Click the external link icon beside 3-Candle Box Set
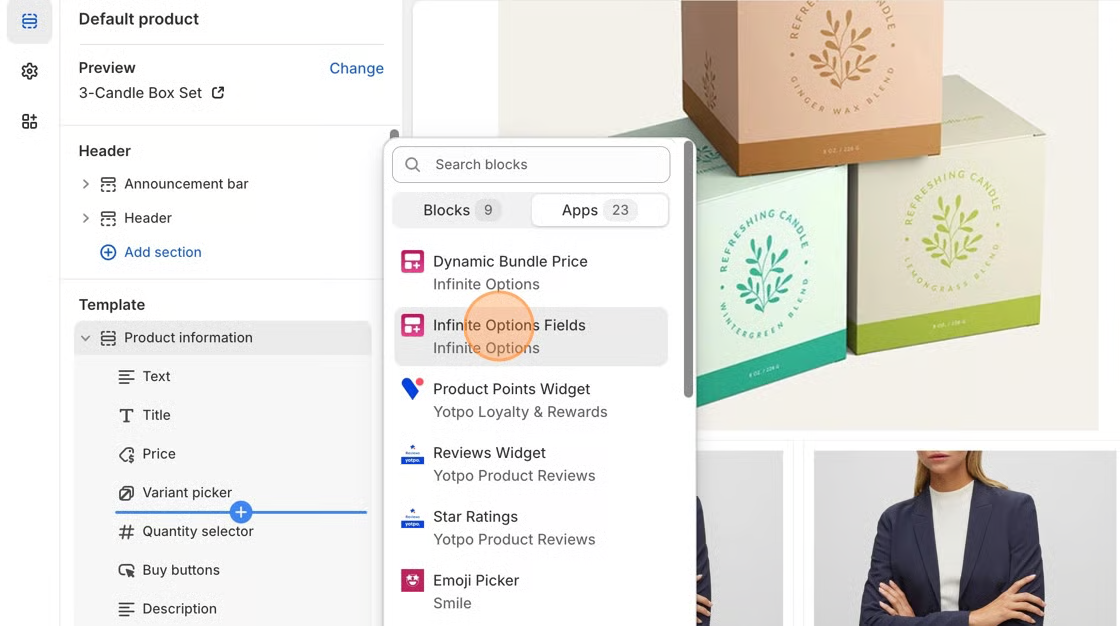Screen dimensions: 1120x626 tap(218, 93)
